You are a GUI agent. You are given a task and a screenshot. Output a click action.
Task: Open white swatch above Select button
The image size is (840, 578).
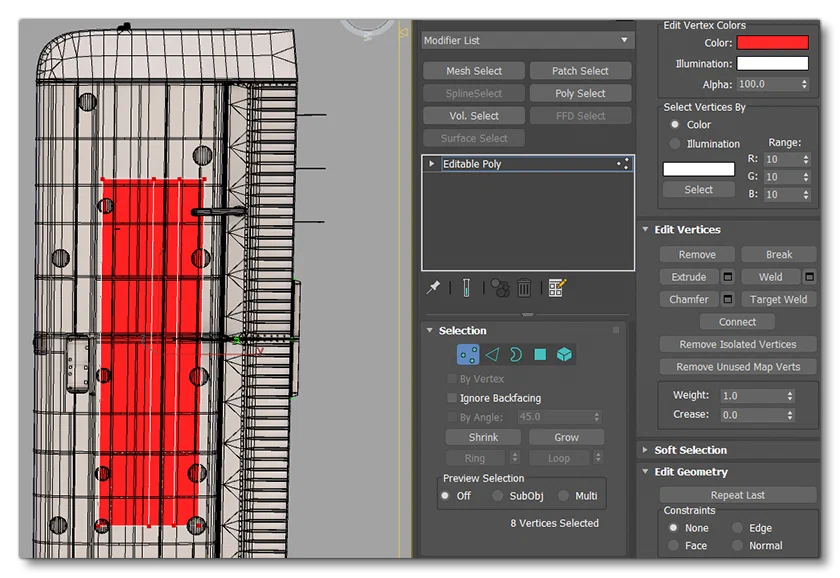(x=699, y=169)
